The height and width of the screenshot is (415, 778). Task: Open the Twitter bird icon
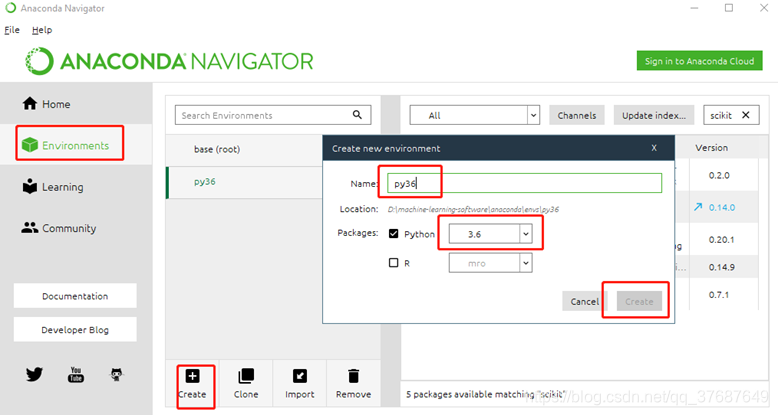tap(34, 374)
